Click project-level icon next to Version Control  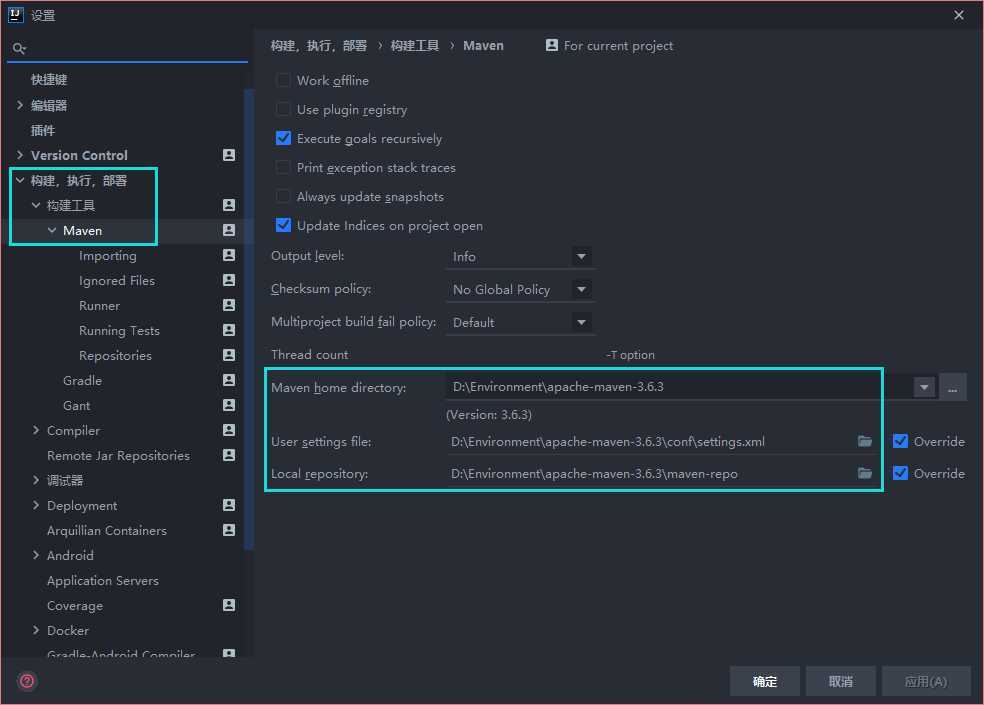click(x=229, y=155)
